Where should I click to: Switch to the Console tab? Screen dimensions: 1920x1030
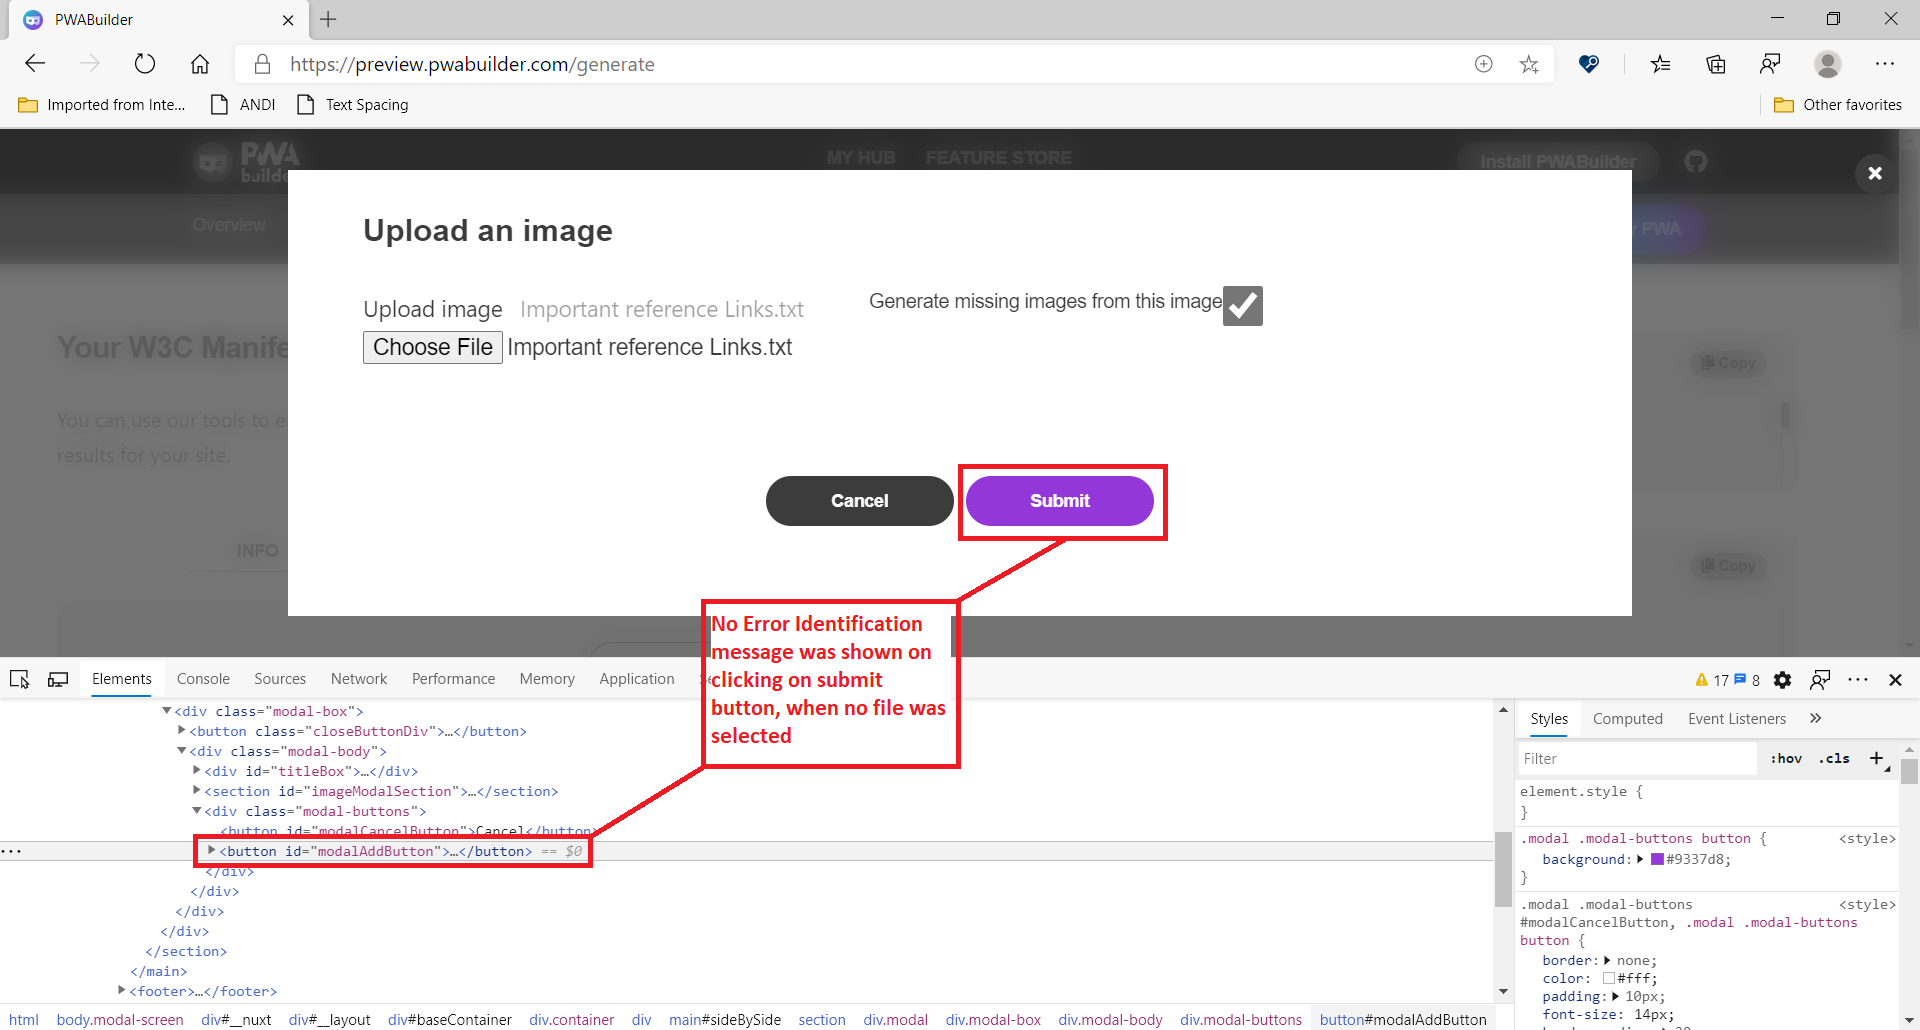point(203,679)
